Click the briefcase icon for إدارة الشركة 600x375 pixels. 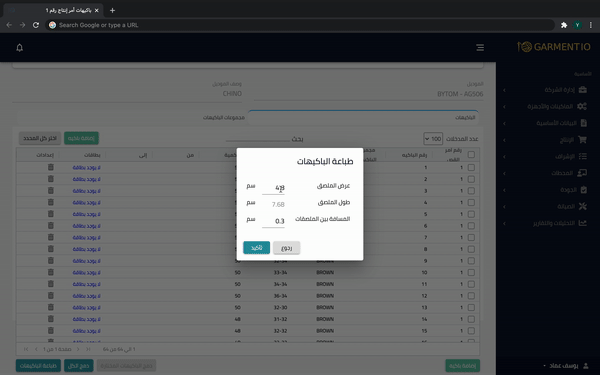582,90
